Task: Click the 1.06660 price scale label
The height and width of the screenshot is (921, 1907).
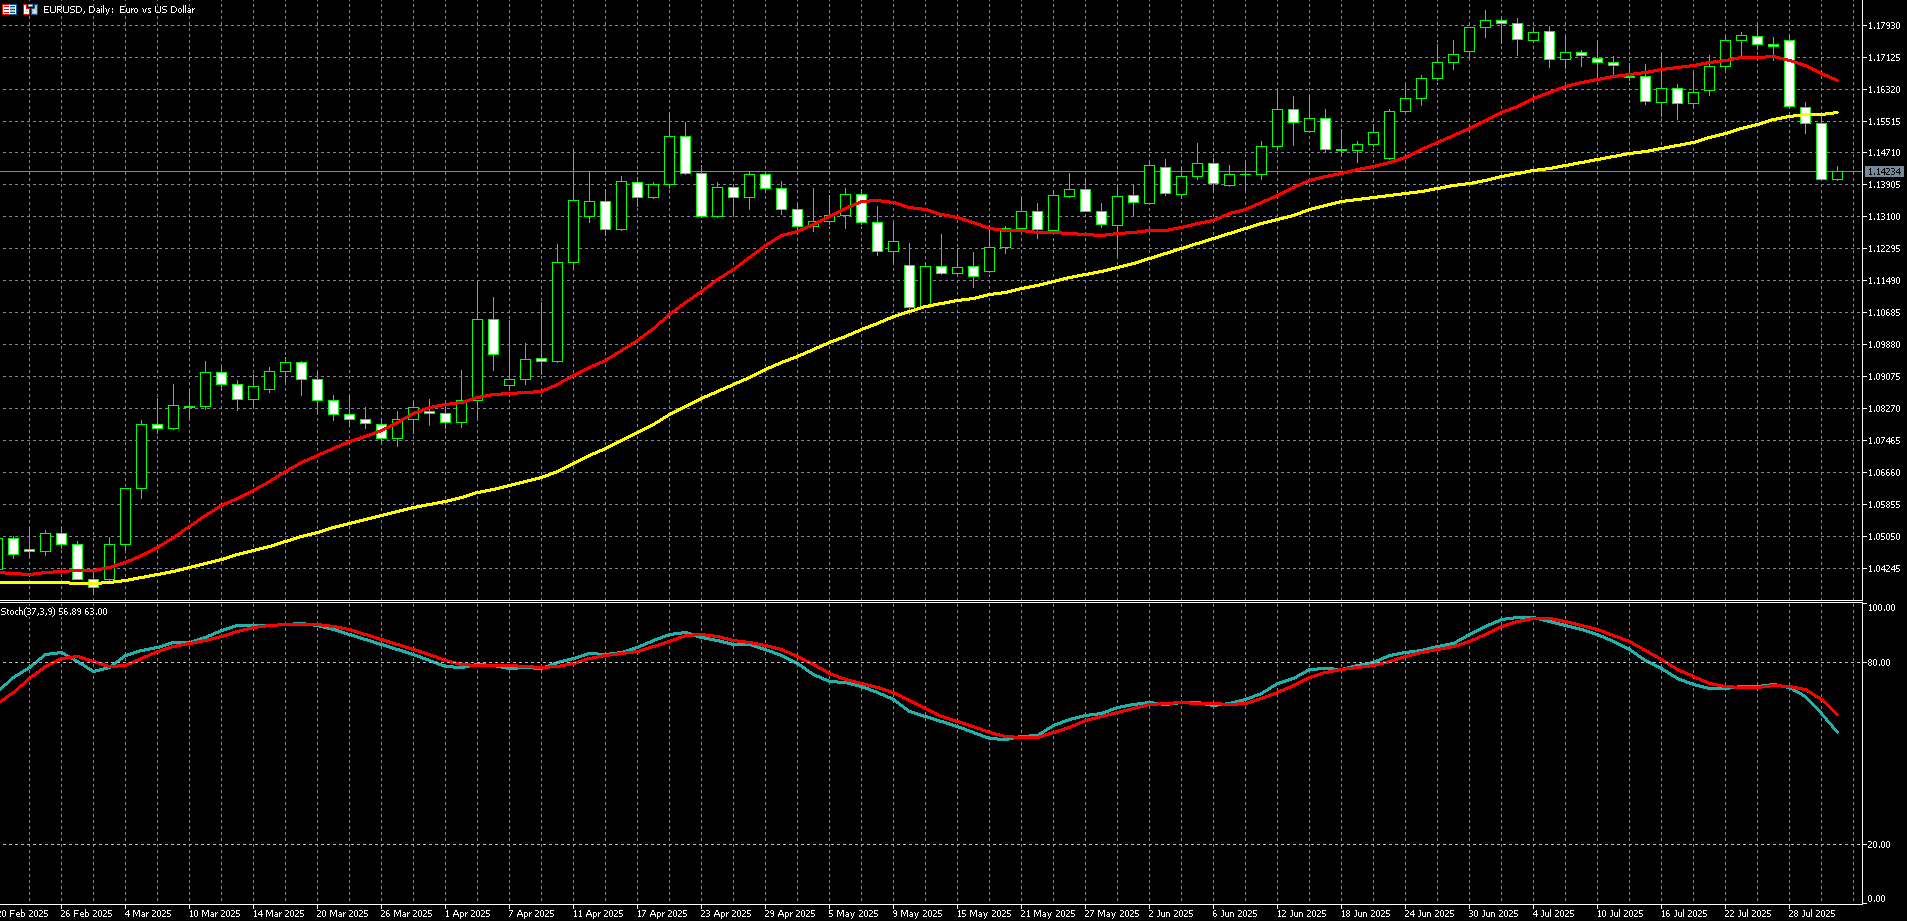Action: [1884, 473]
